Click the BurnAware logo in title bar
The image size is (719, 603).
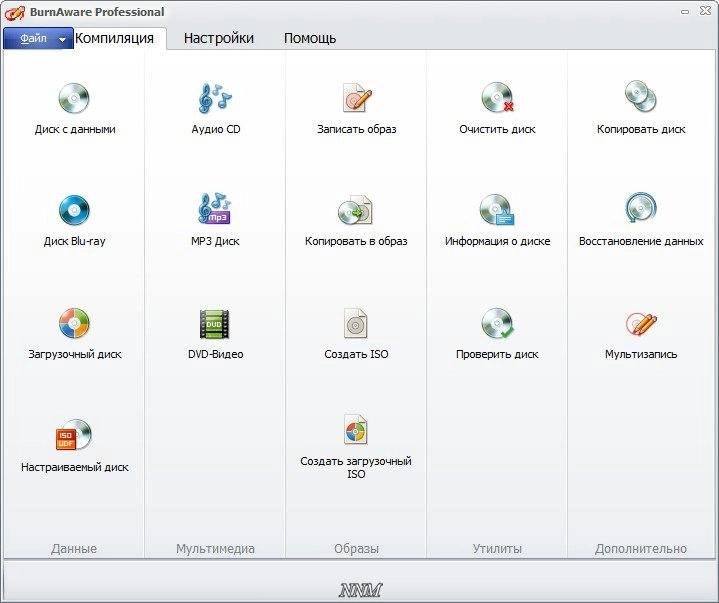15,12
